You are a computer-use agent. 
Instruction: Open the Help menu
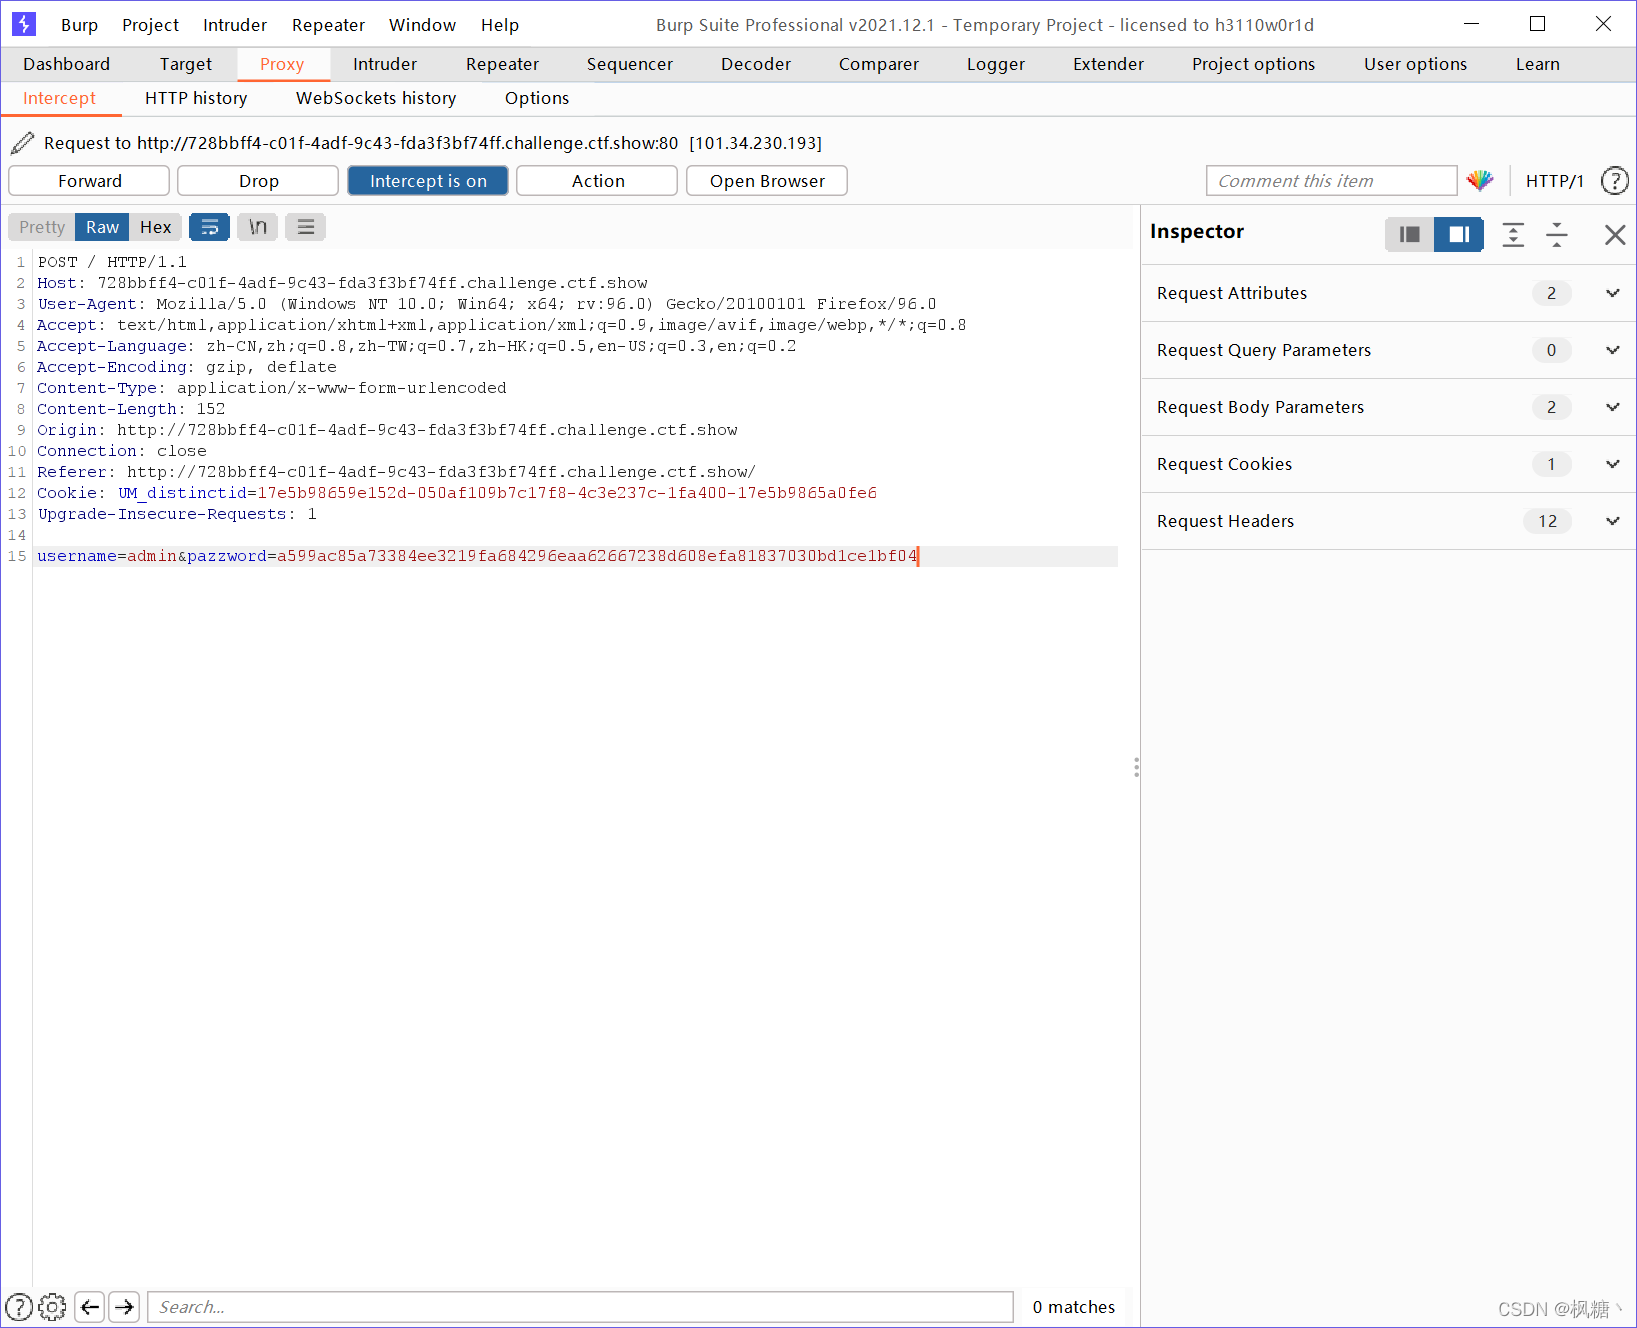(x=500, y=25)
